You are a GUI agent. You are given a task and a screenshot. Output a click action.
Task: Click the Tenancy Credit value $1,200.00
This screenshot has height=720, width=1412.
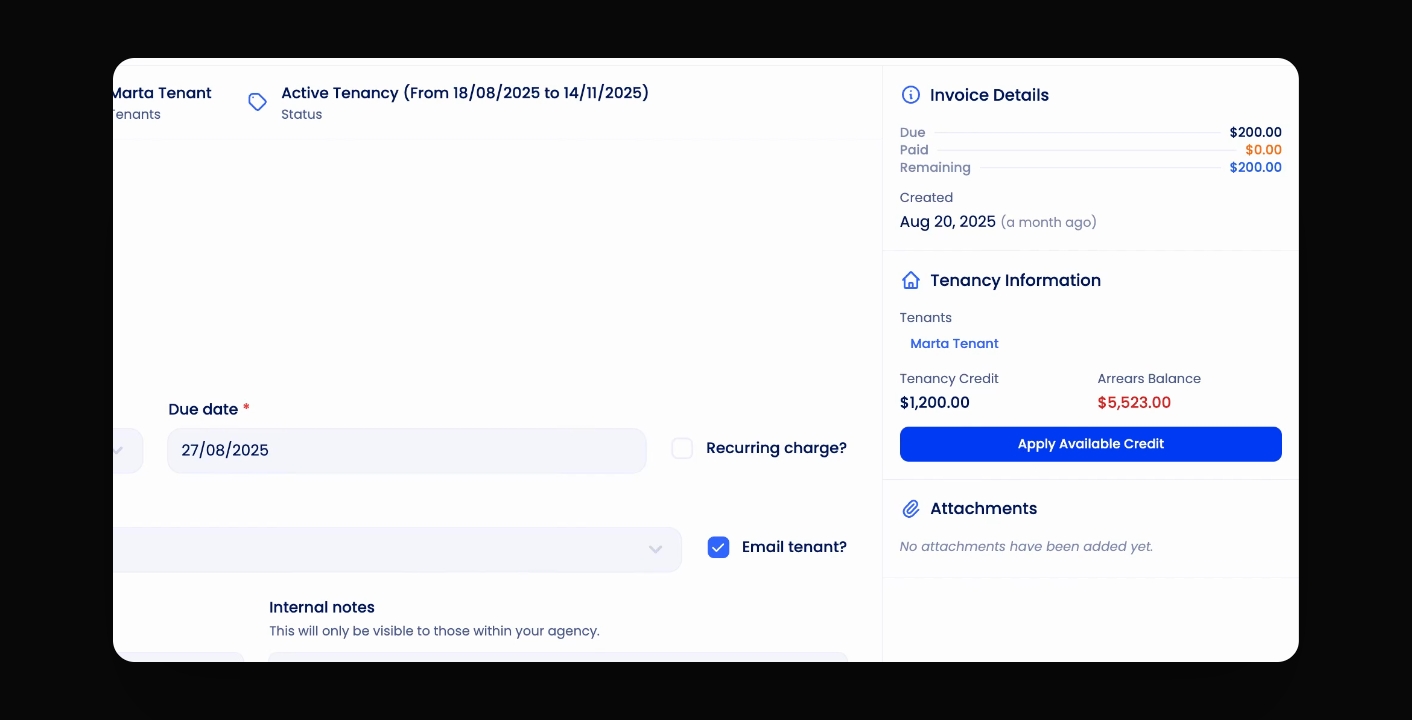[x=934, y=403]
